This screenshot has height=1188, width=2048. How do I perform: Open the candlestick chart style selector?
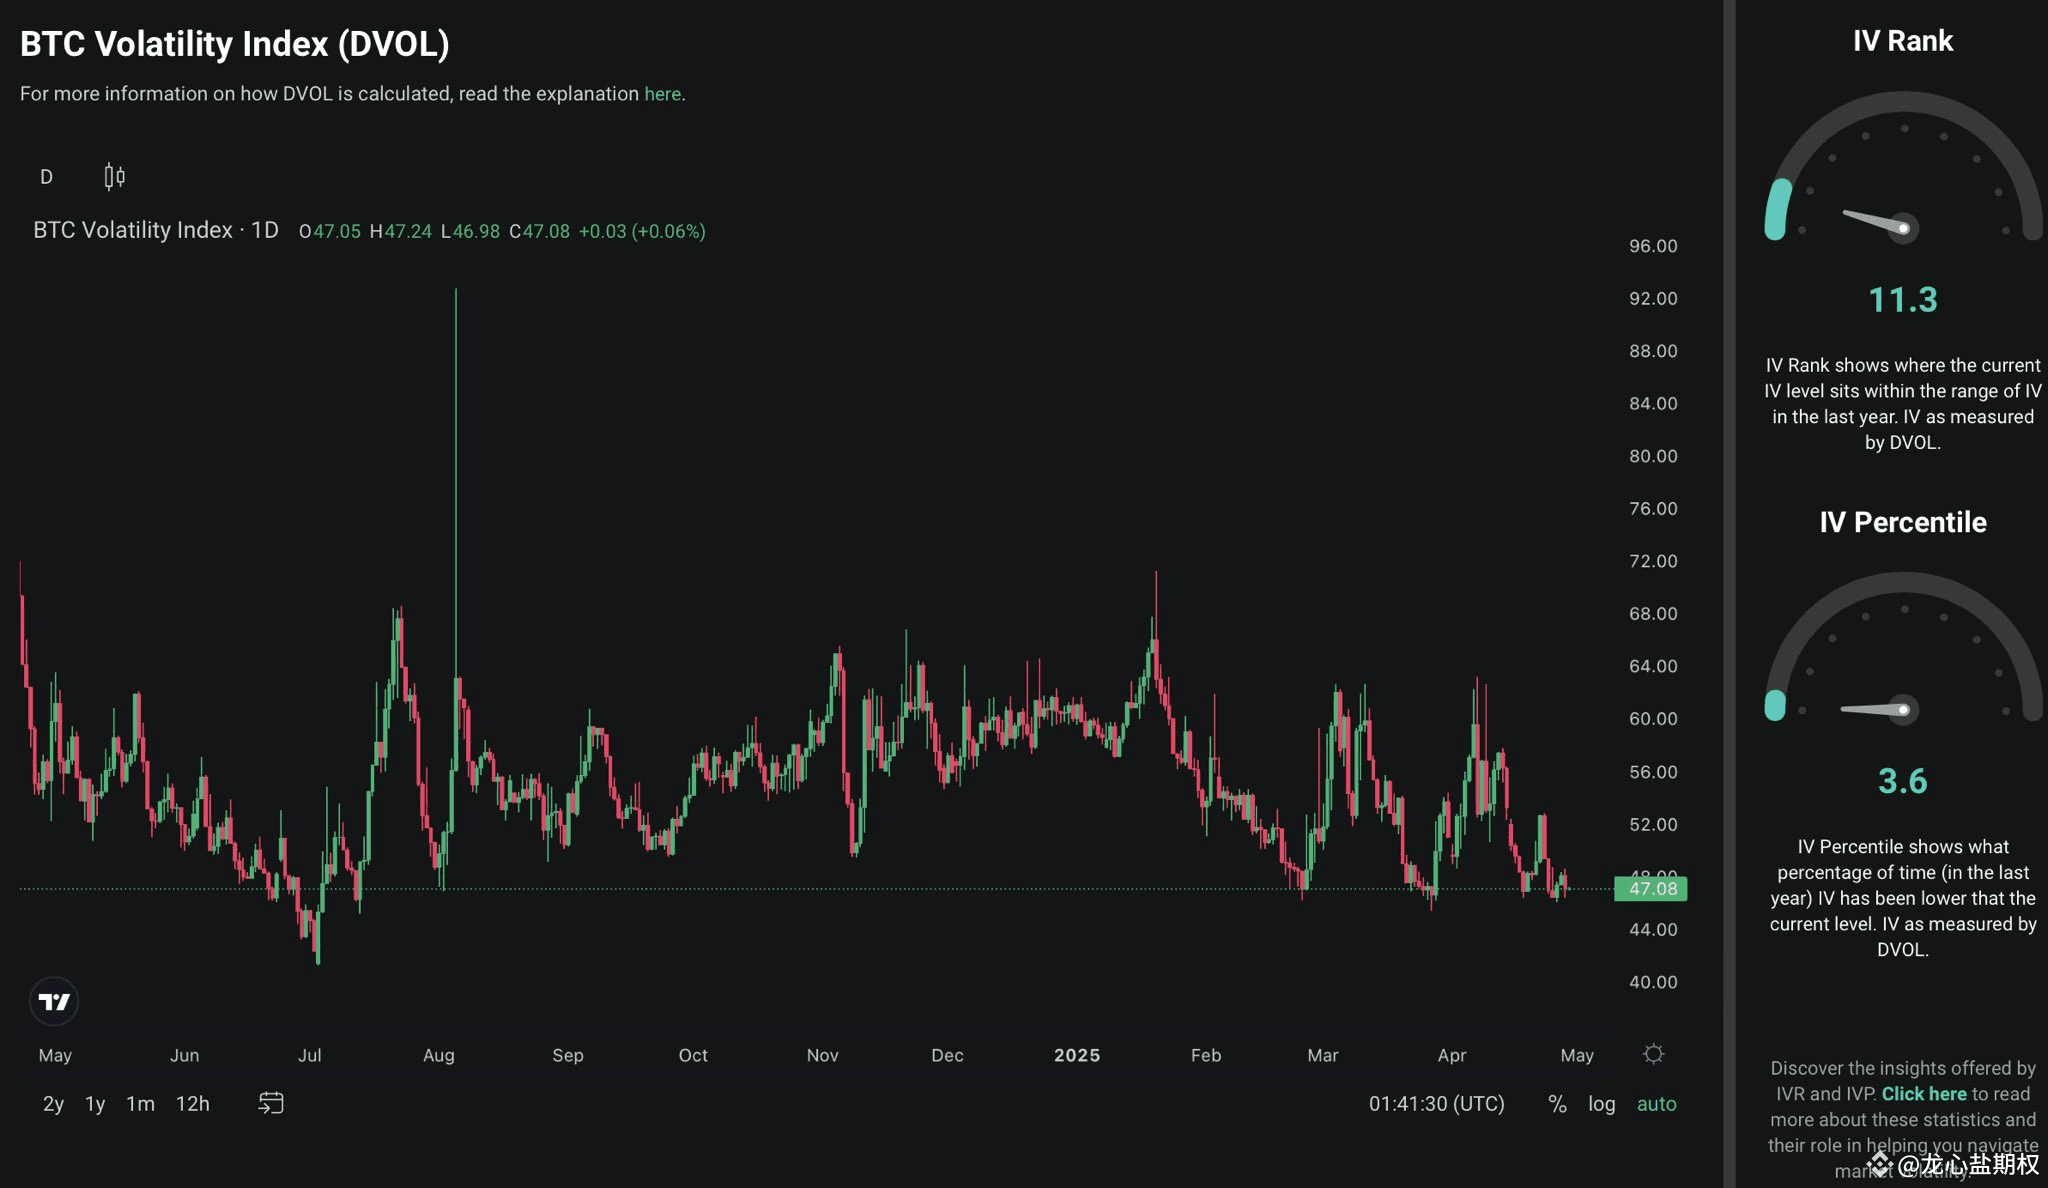(112, 176)
